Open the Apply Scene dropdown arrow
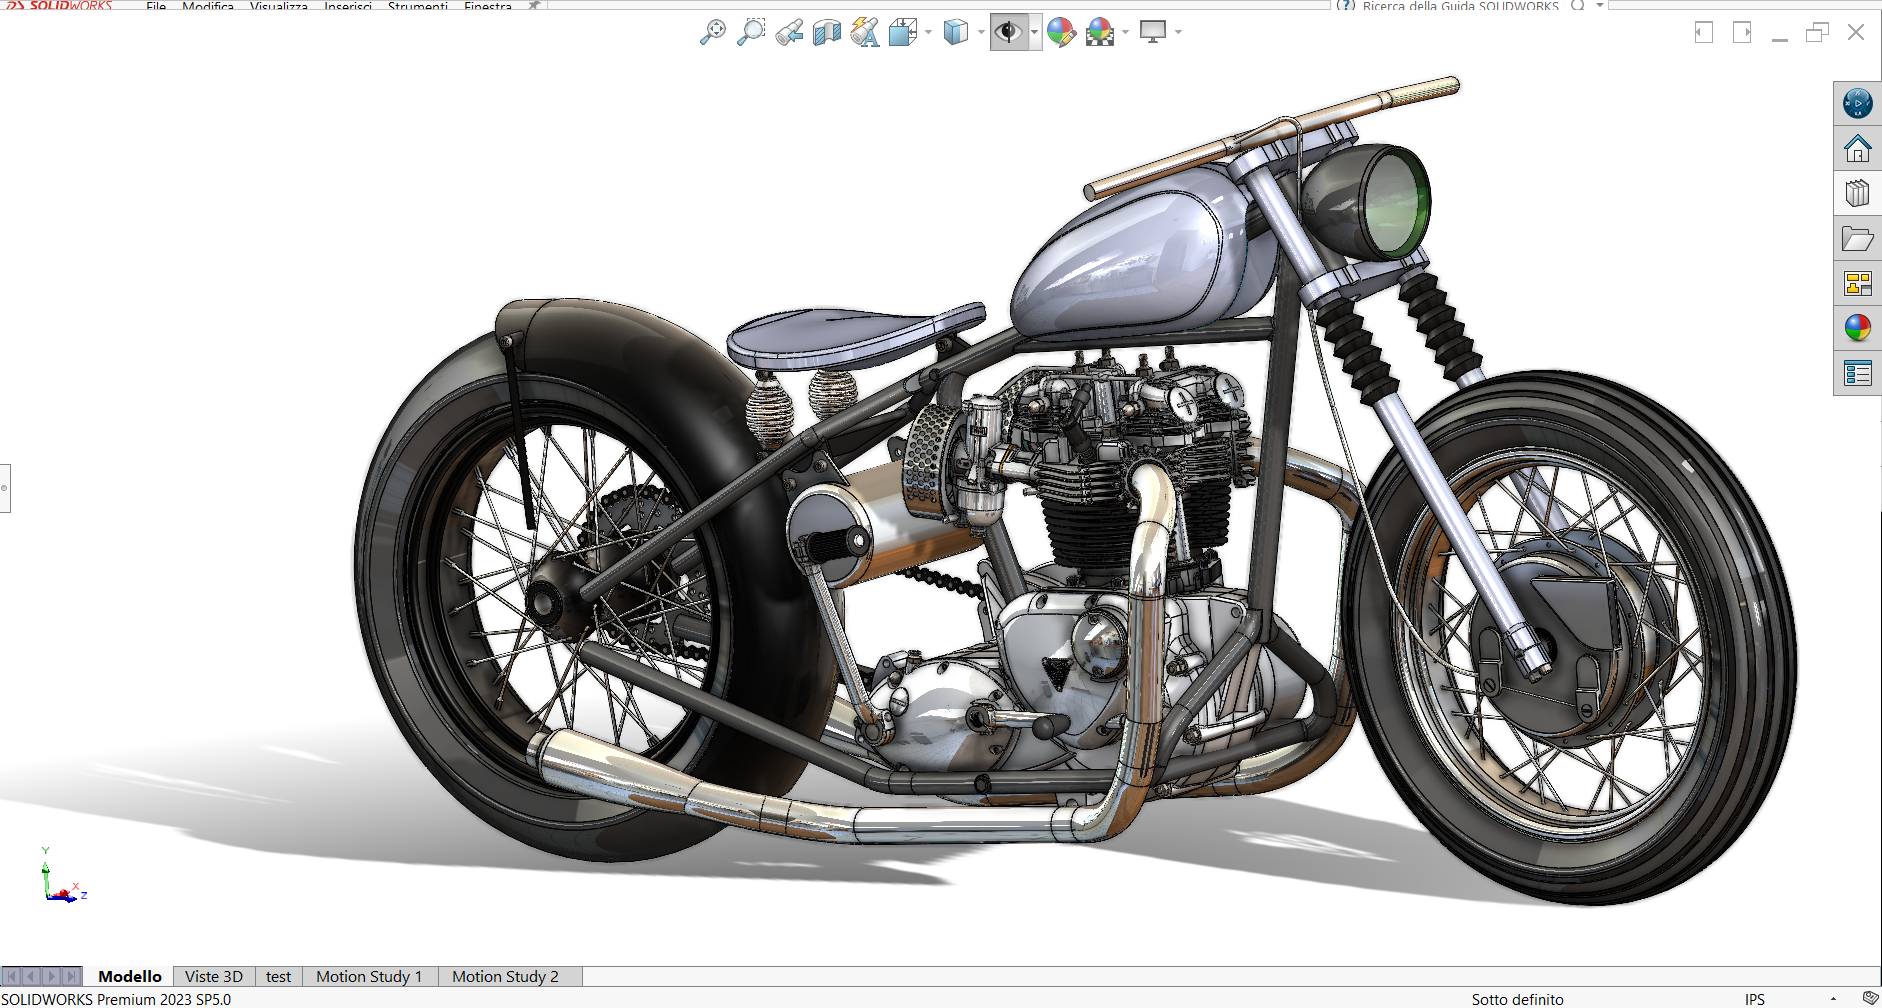The height and width of the screenshot is (1008, 1882). (1126, 32)
